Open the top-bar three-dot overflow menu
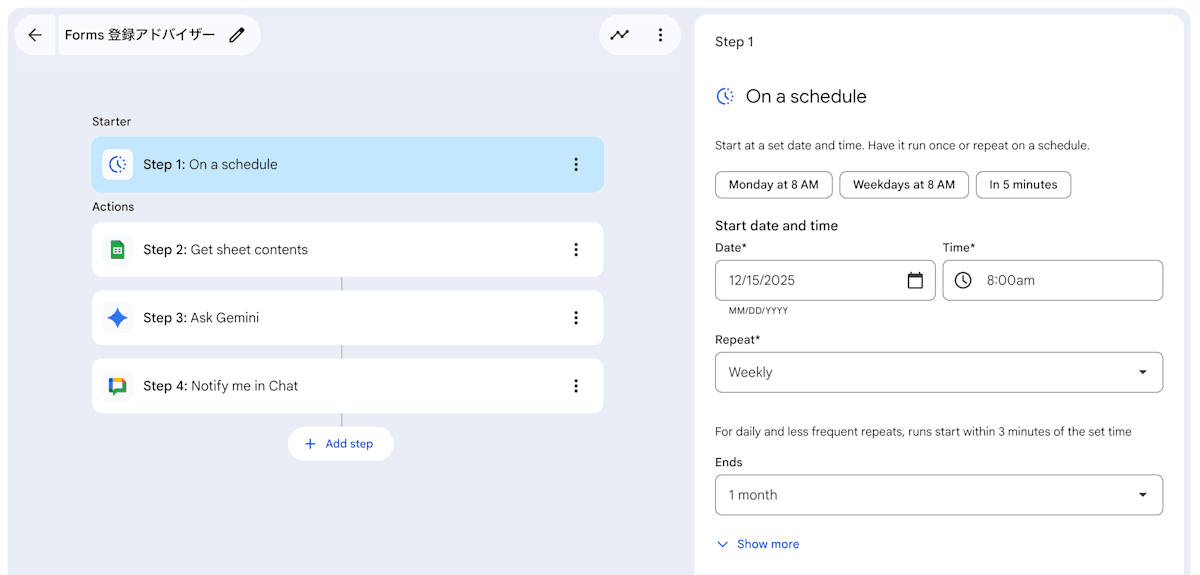This screenshot has height=575, width=1200. click(x=660, y=35)
